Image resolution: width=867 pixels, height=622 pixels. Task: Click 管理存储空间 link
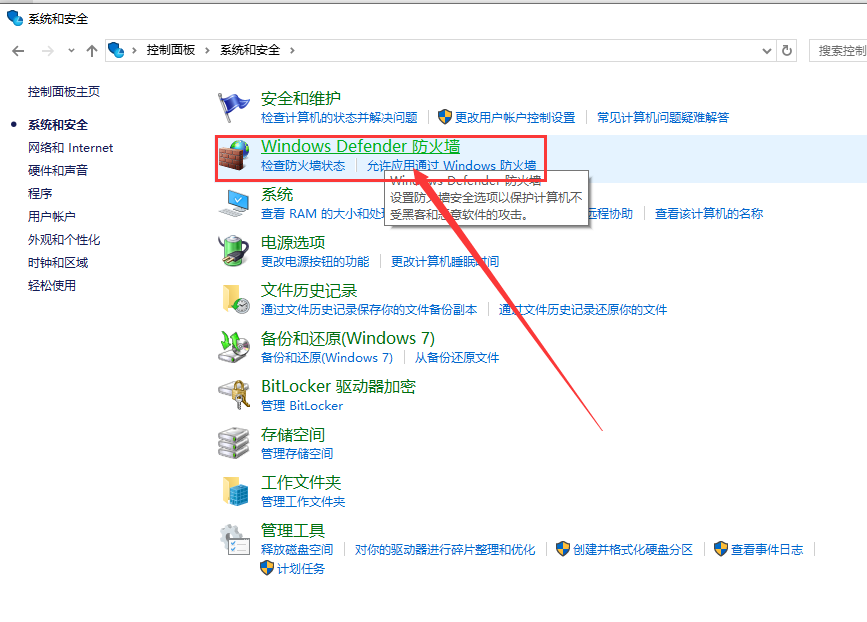pos(297,453)
